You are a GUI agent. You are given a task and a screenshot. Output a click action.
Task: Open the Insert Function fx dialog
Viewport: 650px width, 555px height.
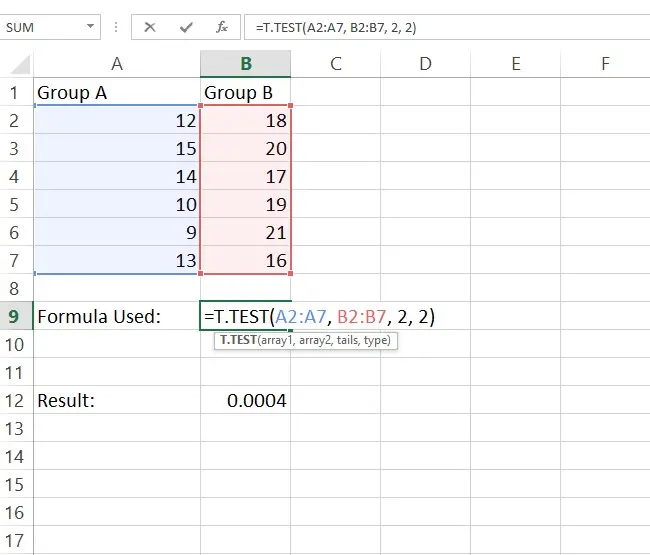(x=222, y=27)
